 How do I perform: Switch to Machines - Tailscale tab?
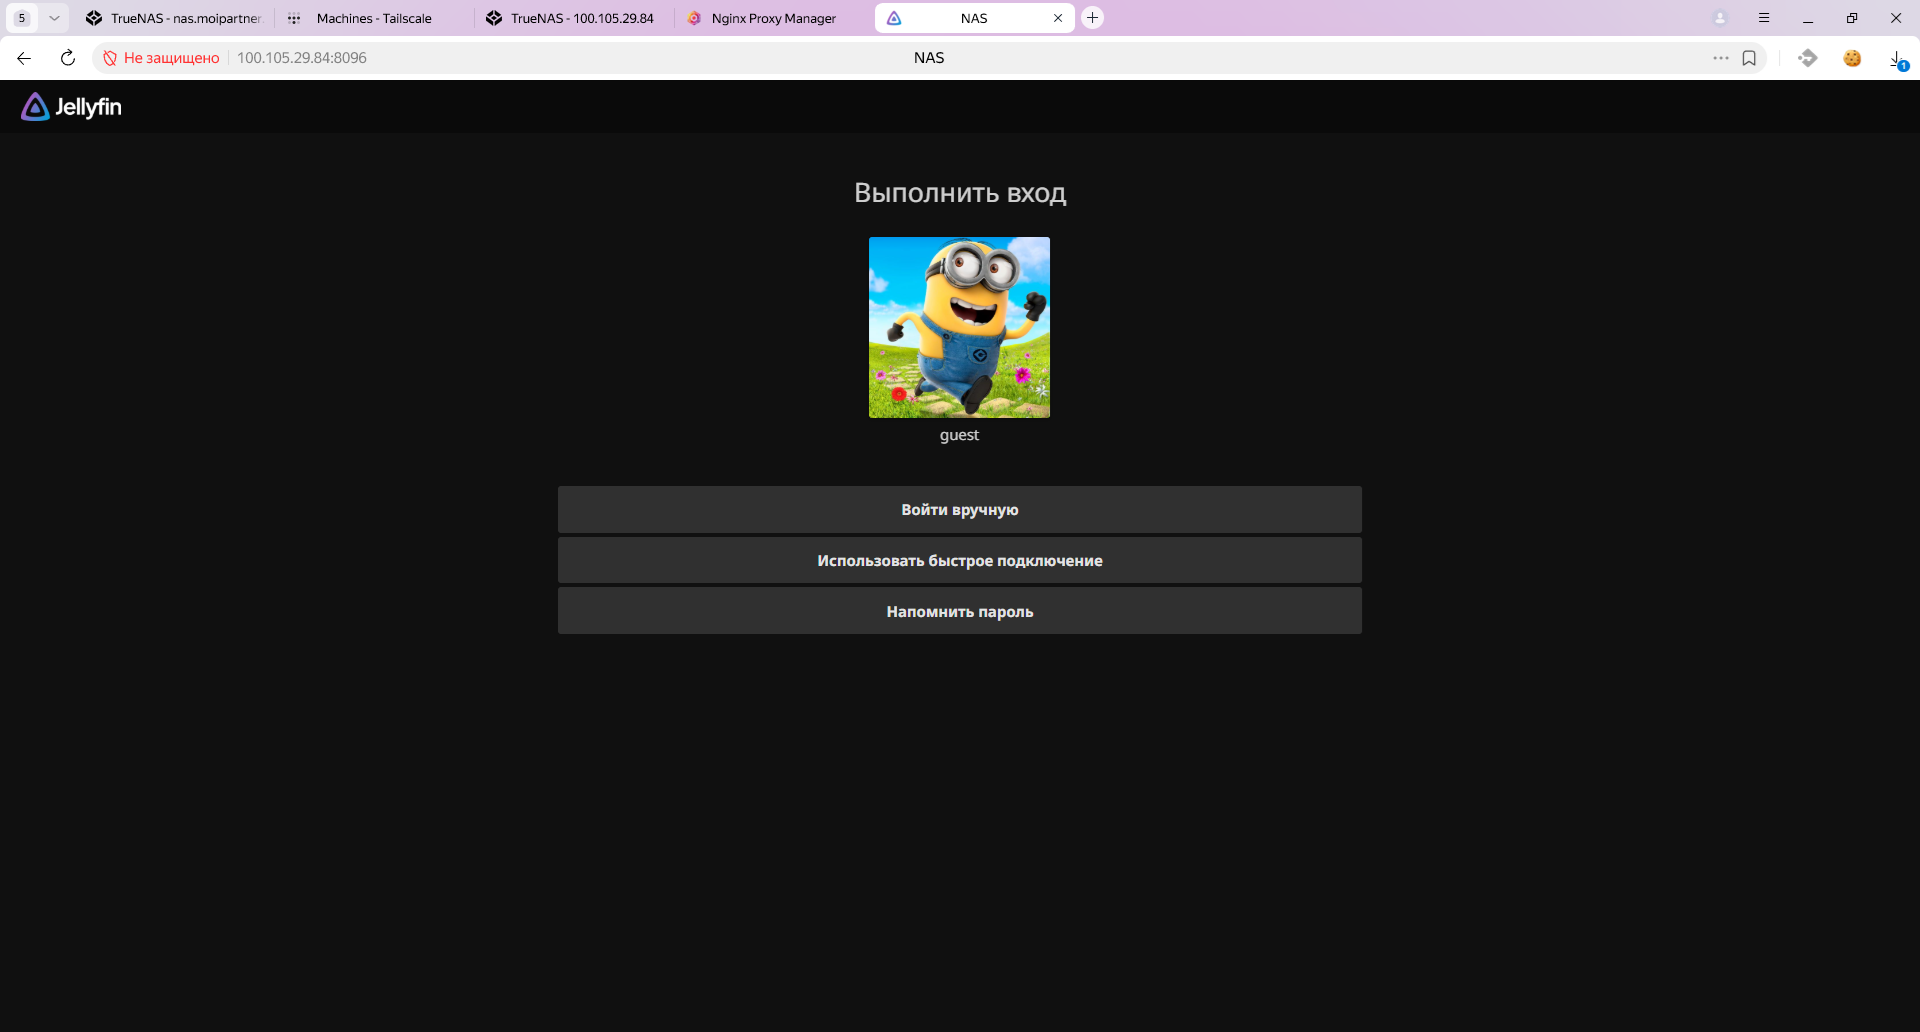[x=373, y=18]
